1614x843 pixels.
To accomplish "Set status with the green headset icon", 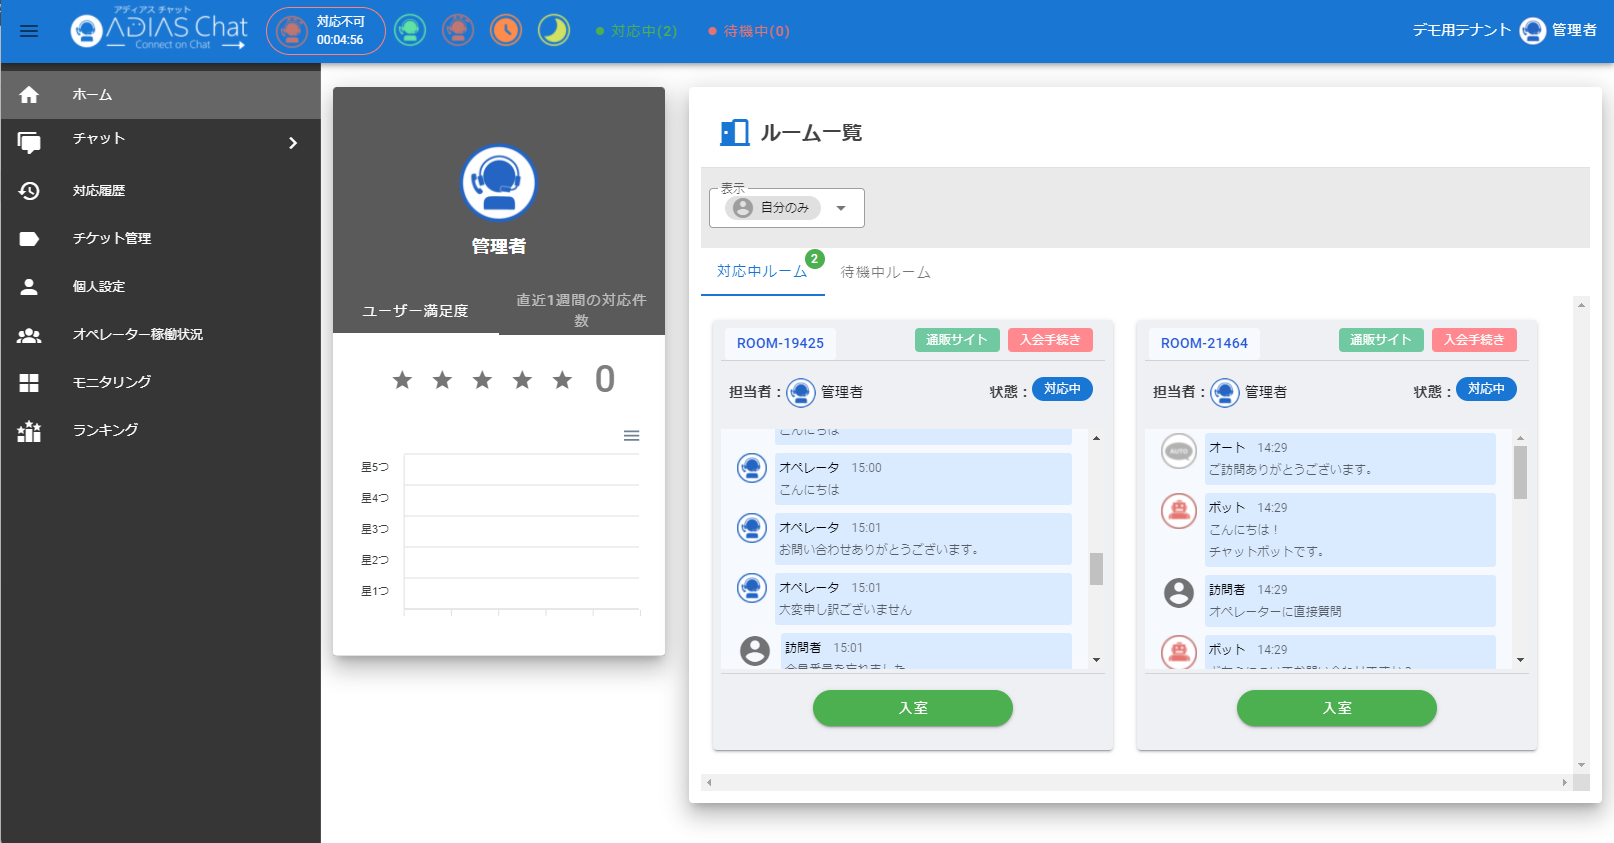I will tap(410, 30).
